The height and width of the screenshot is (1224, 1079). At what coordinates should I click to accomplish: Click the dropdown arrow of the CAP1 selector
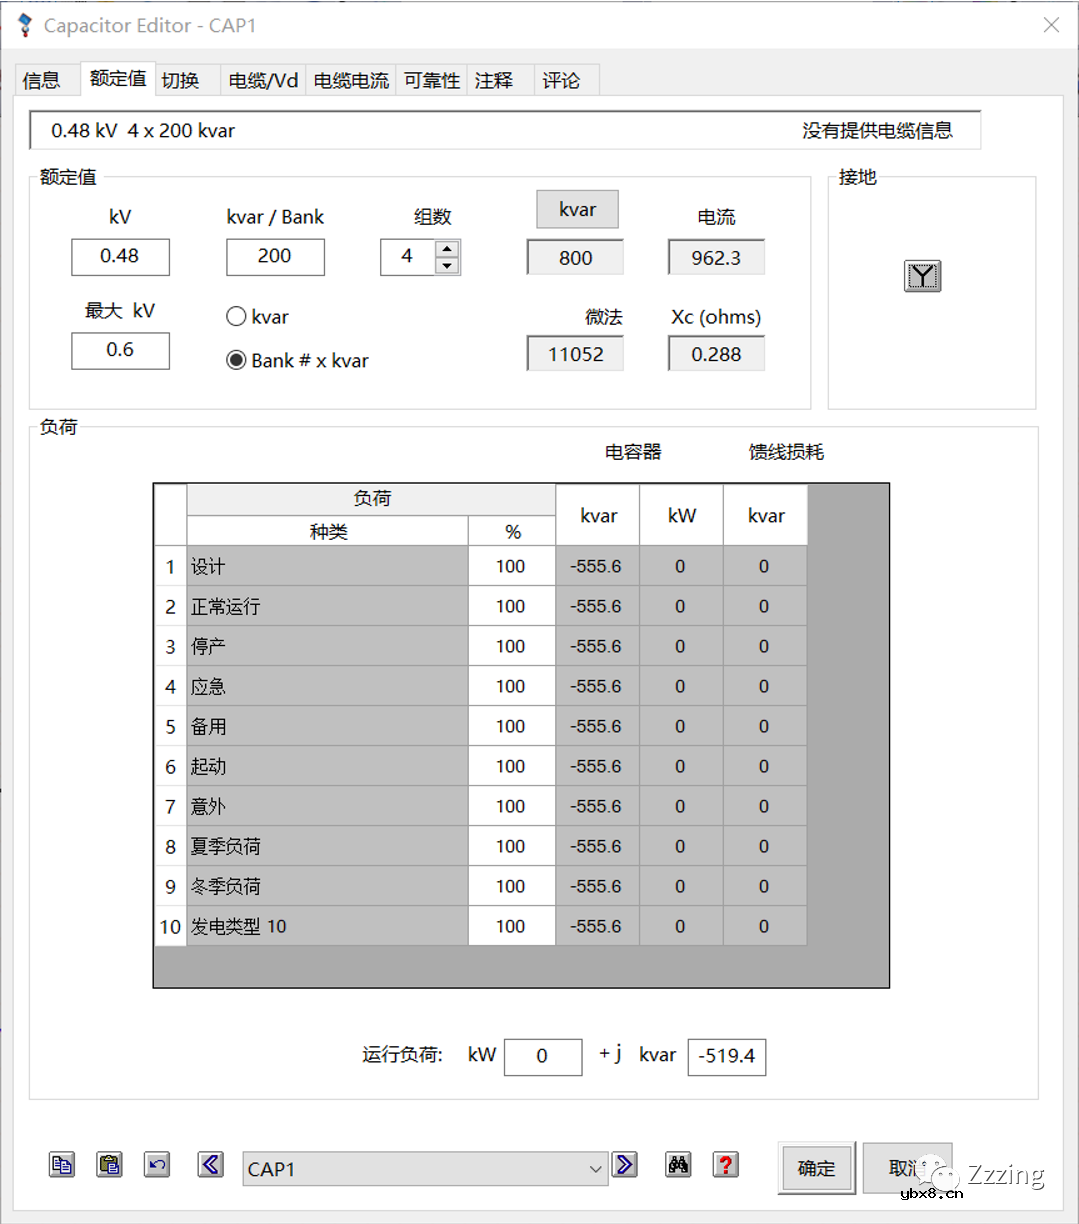[x=596, y=1168]
